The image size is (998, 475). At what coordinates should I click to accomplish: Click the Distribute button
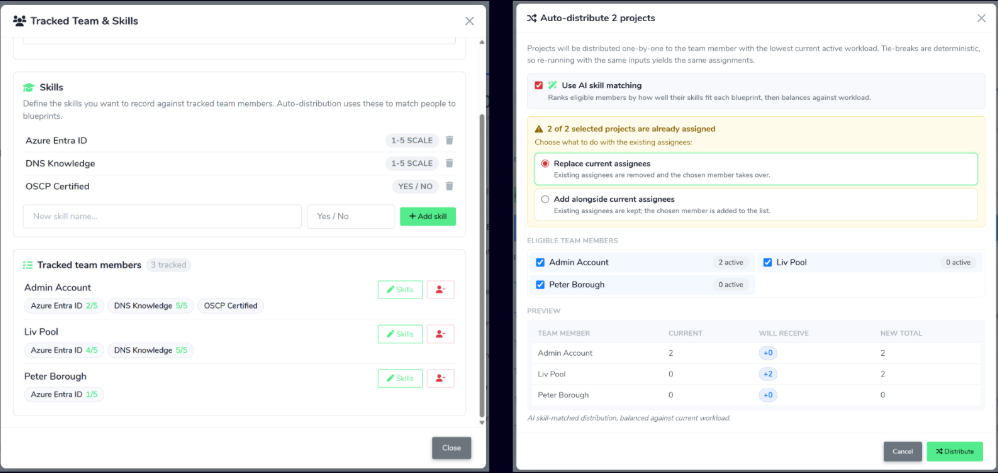[955, 451]
